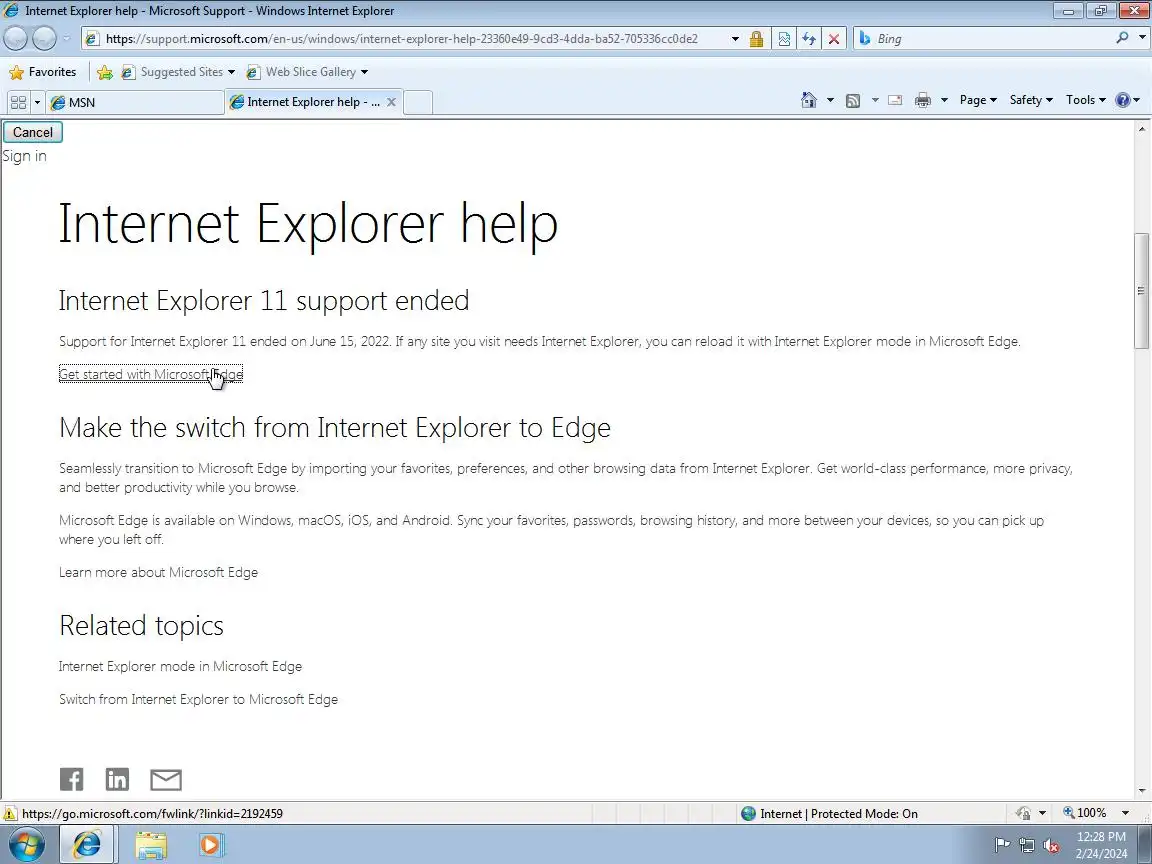The image size is (1152, 864).
Task: Open Learn more about Microsoft Edge link
Action: click(x=158, y=572)
